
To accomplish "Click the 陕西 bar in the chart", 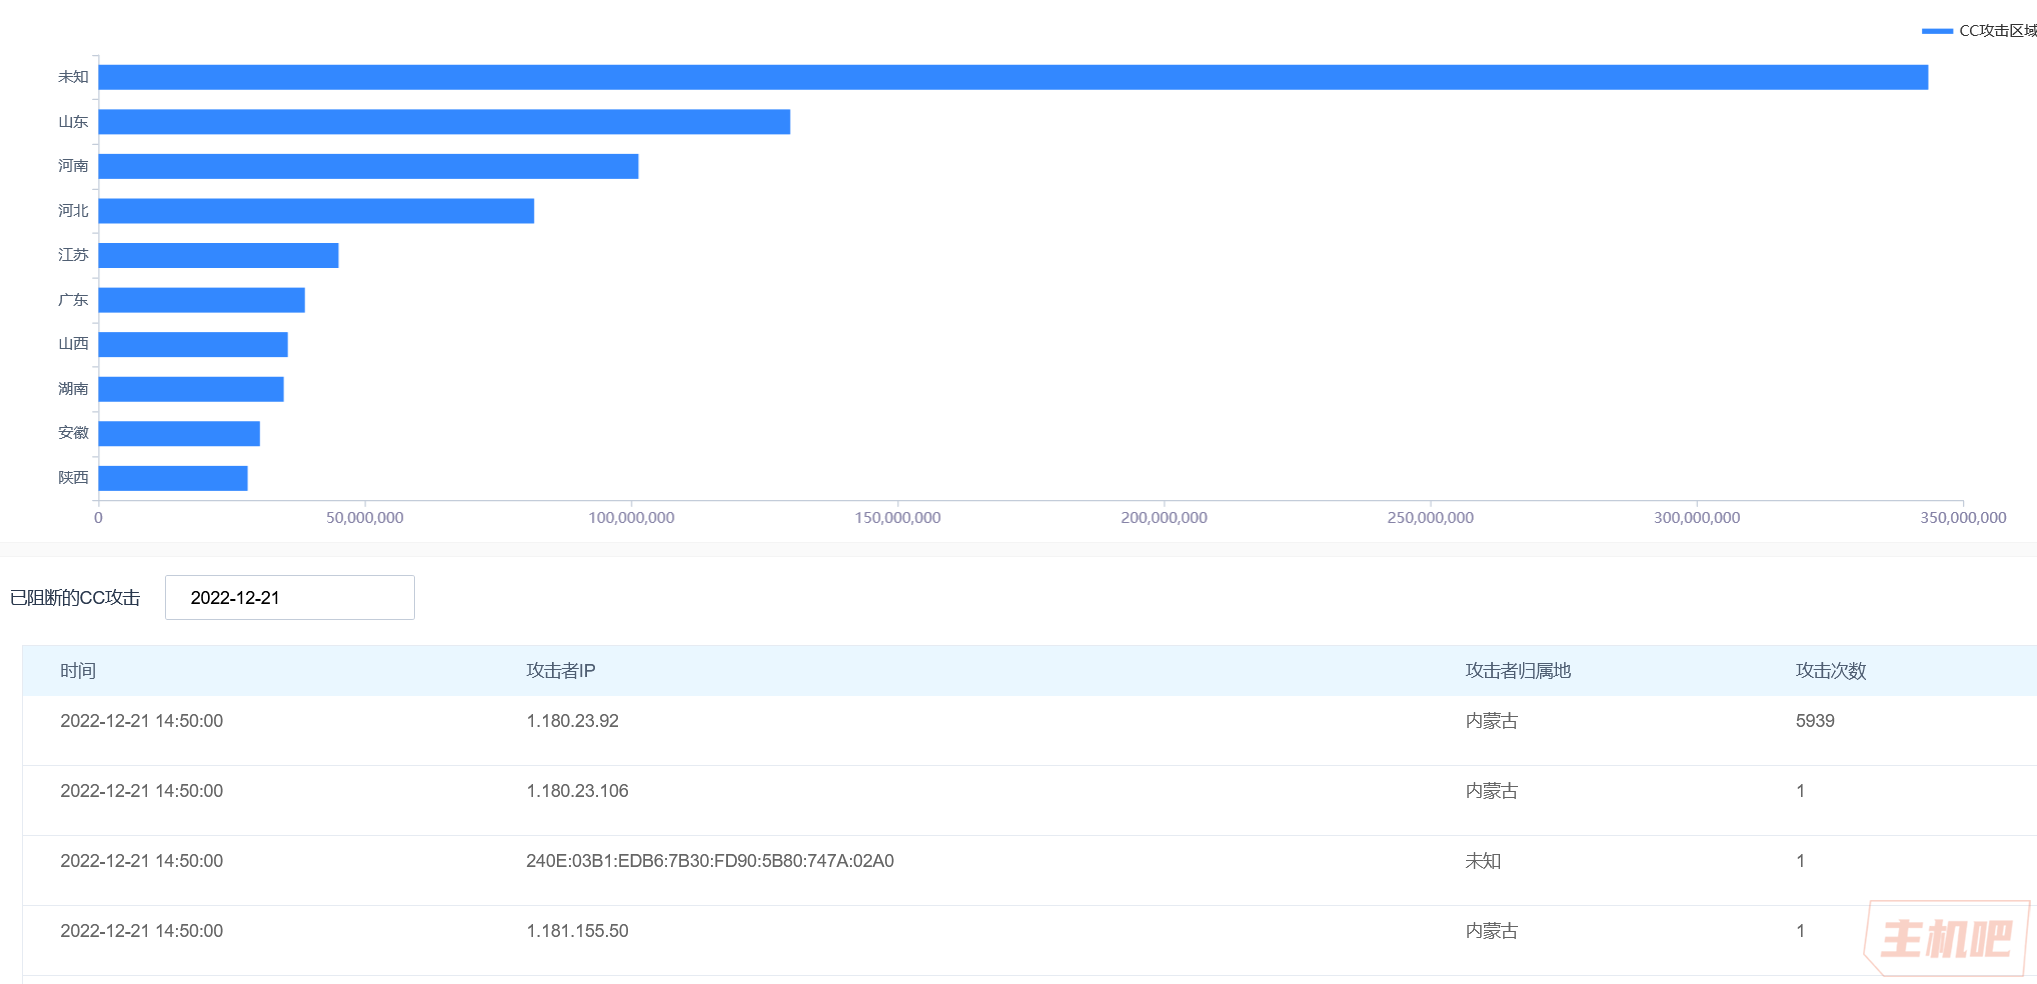I will point(173,478).
